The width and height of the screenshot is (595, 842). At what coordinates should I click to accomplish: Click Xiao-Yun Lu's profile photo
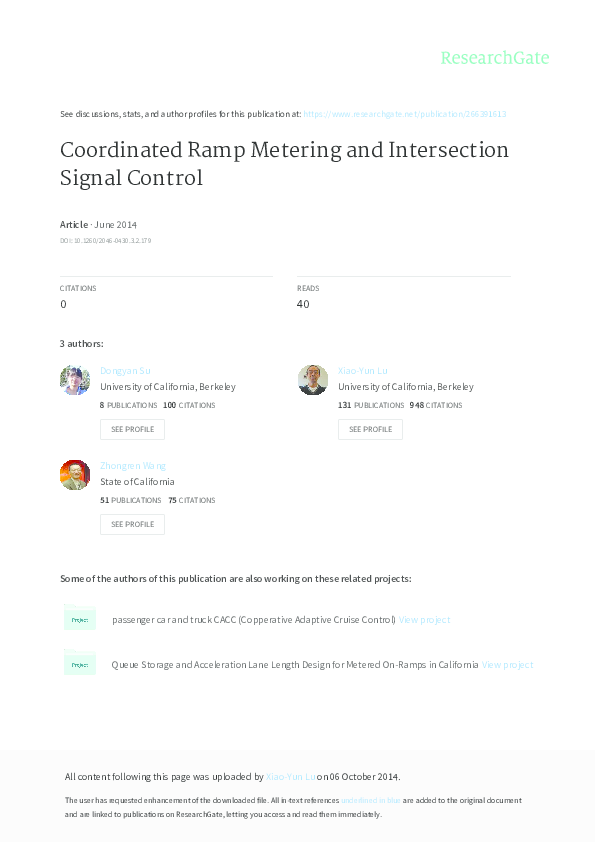(x=313, y=380)
